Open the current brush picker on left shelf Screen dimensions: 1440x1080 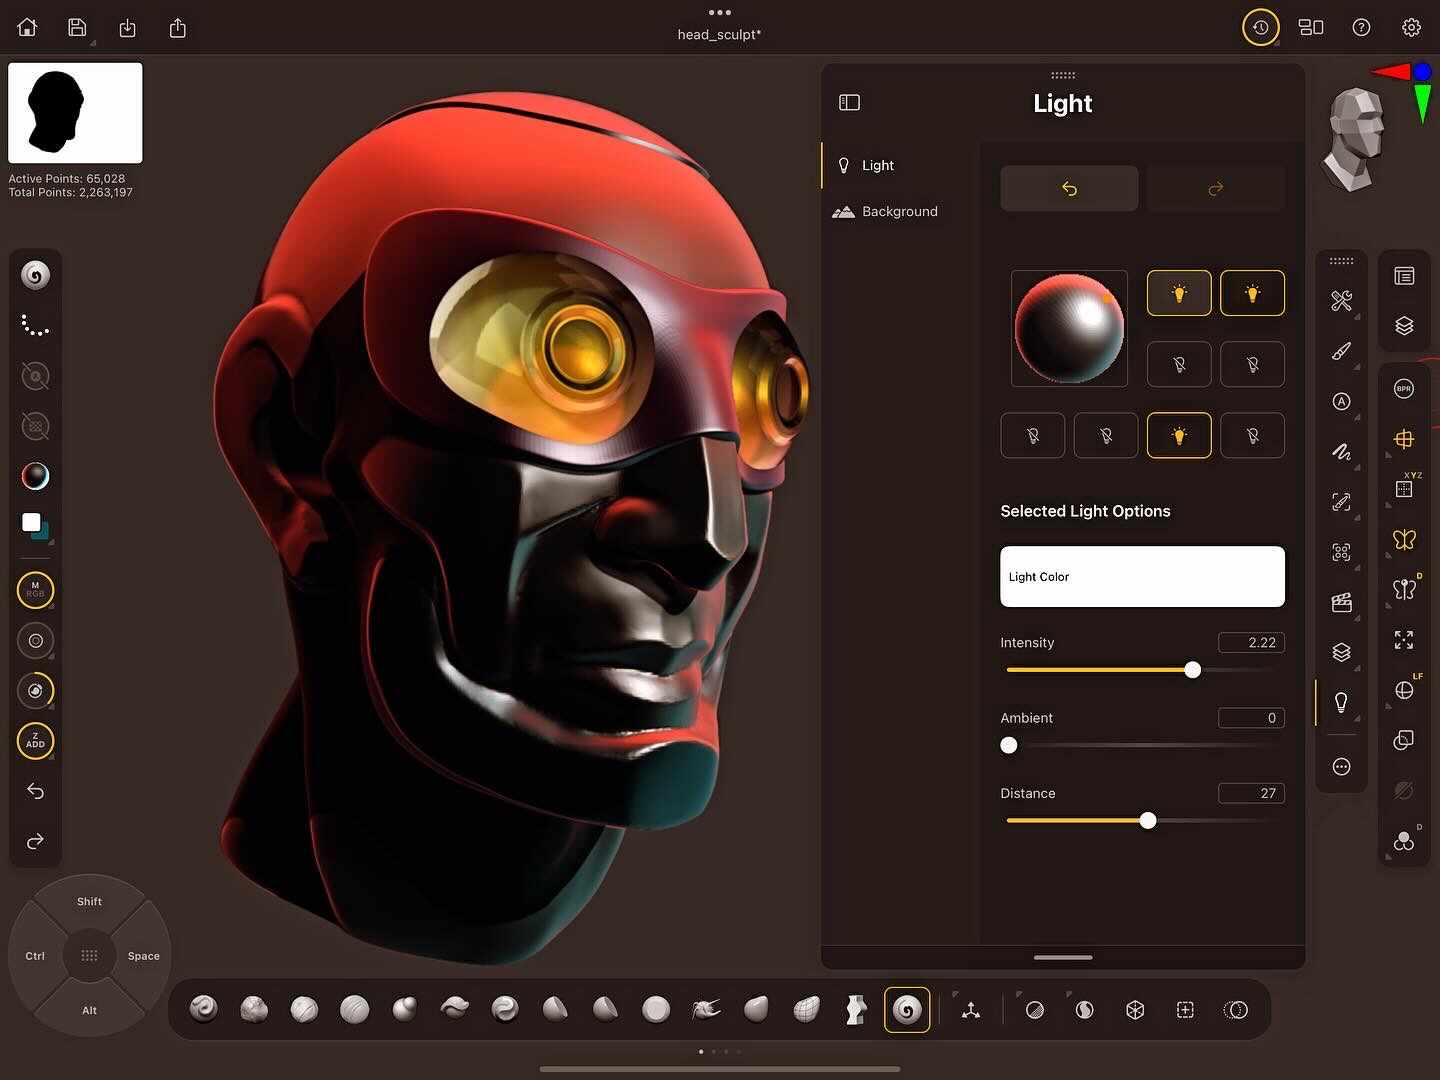pyautogui.click(x=35, y=275)
